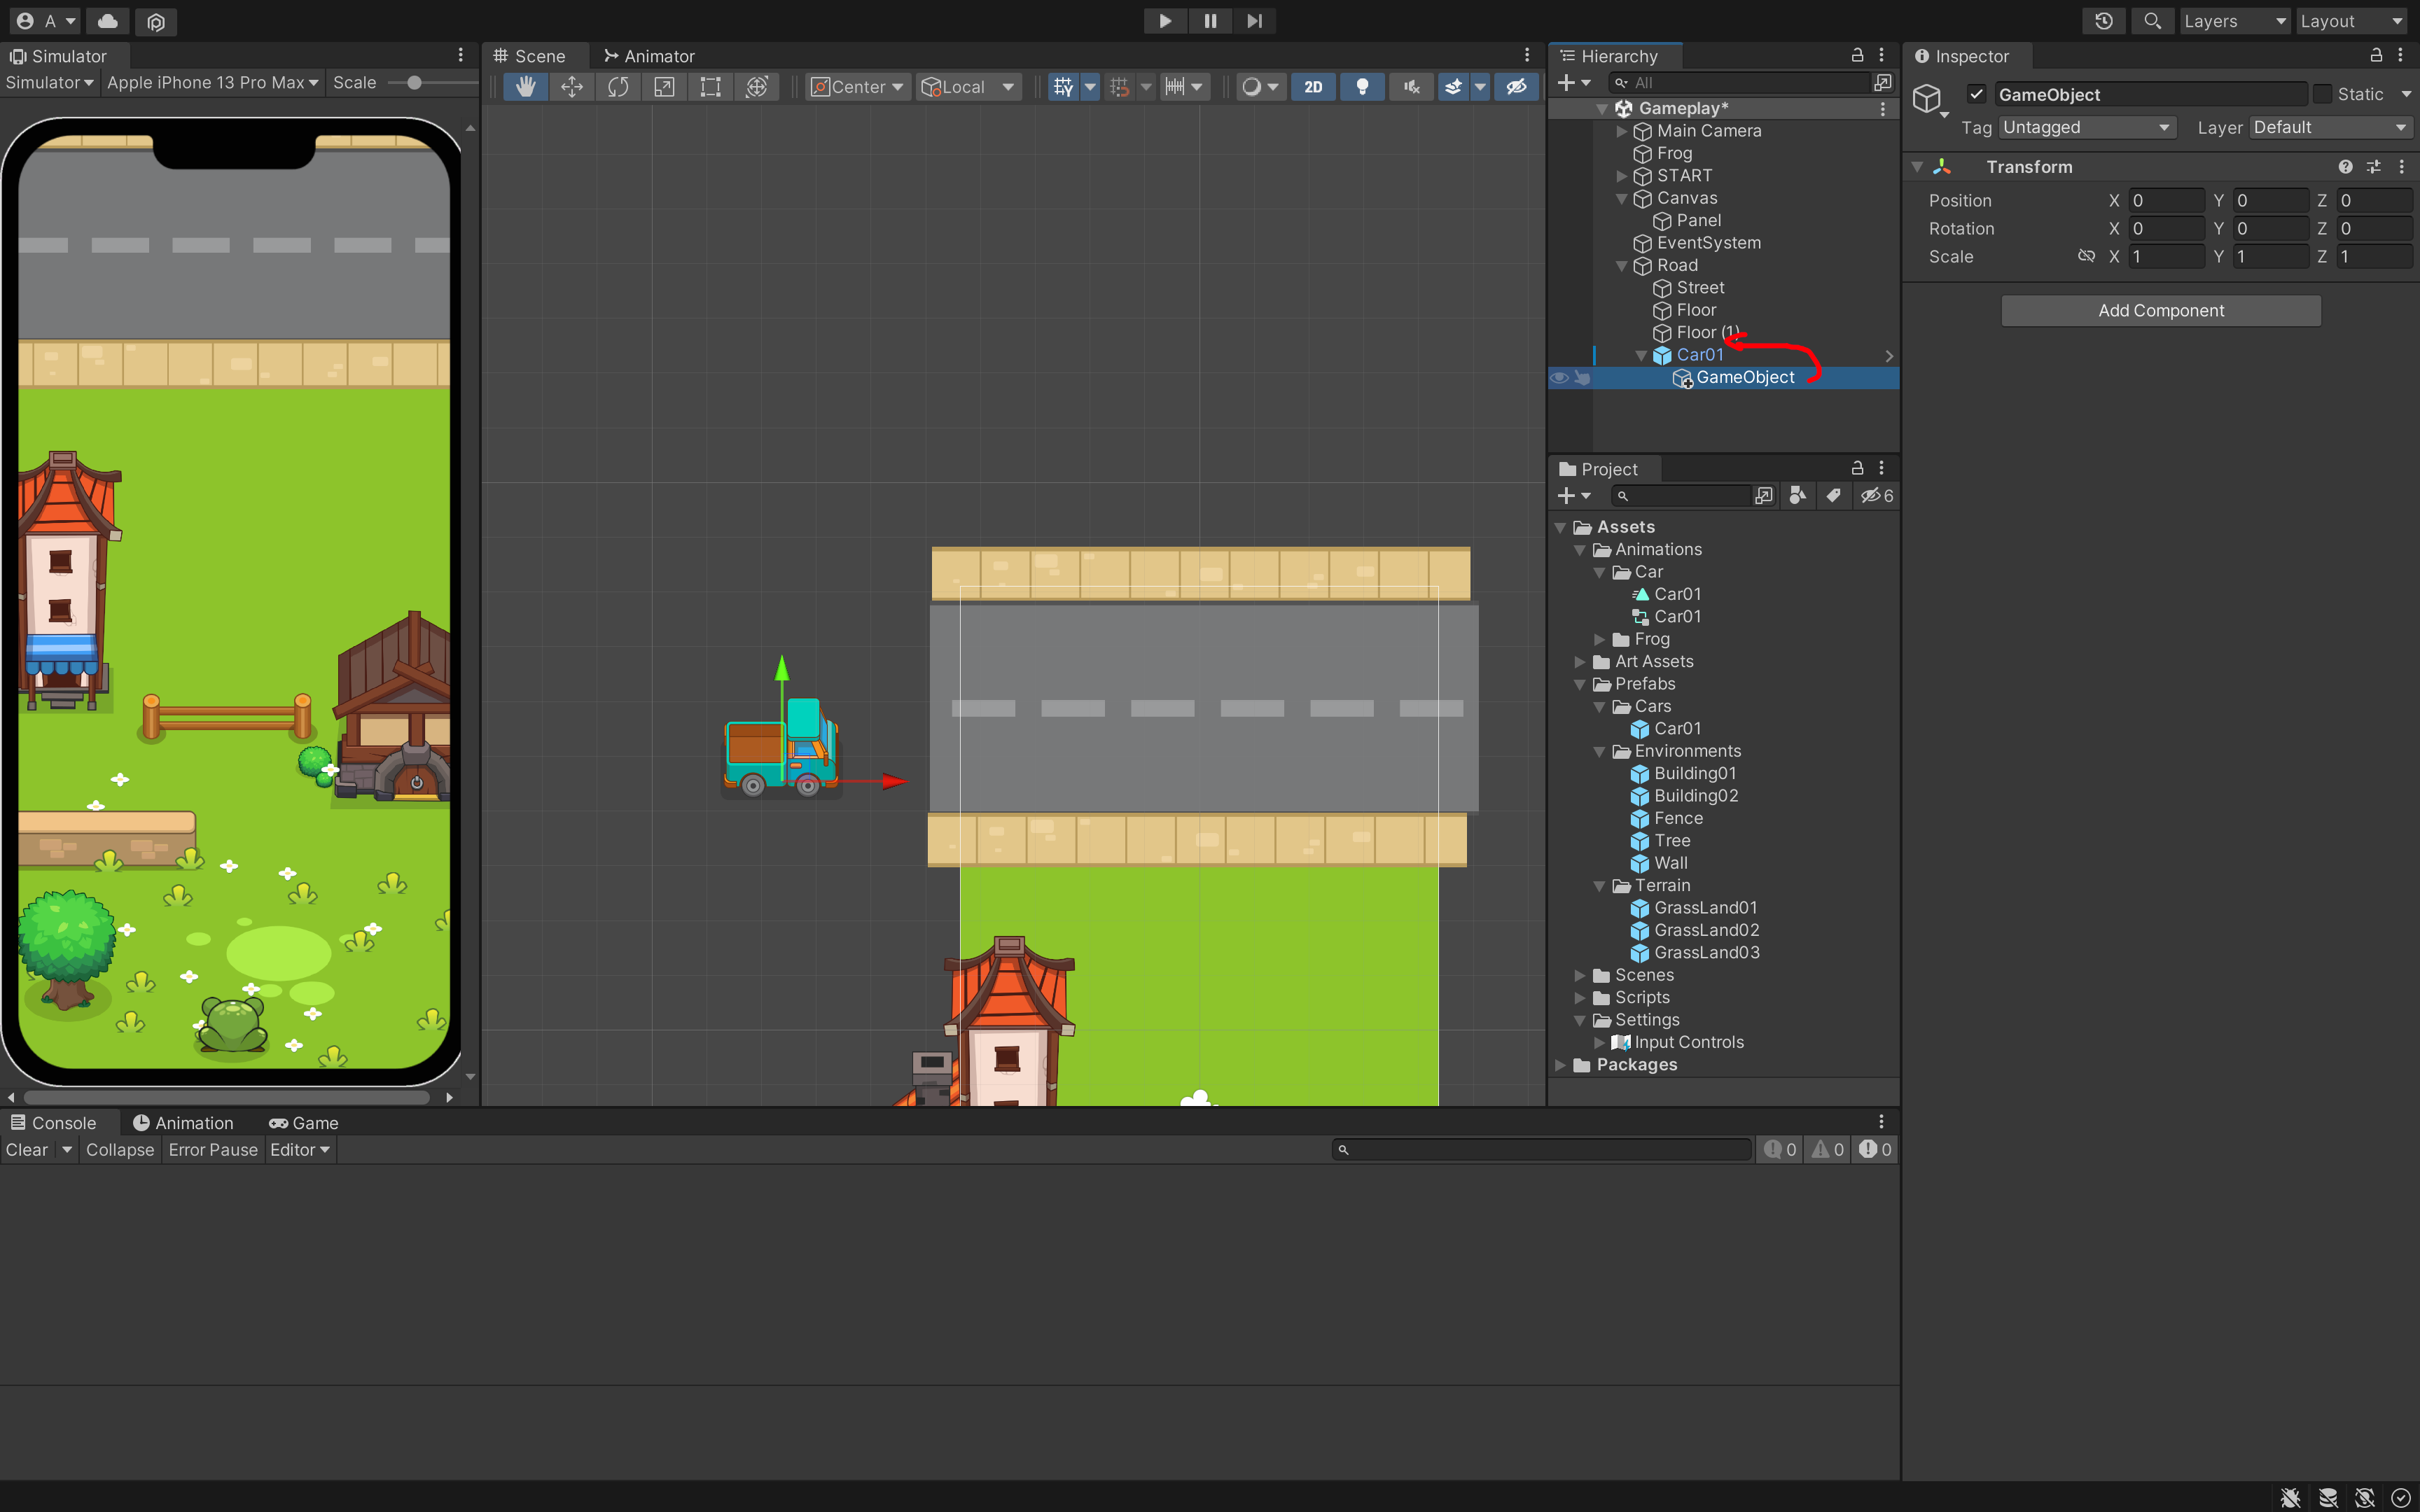Expand the Art Assets folder
The image size is (2420, 1512).
click(x=1579, y=661)
